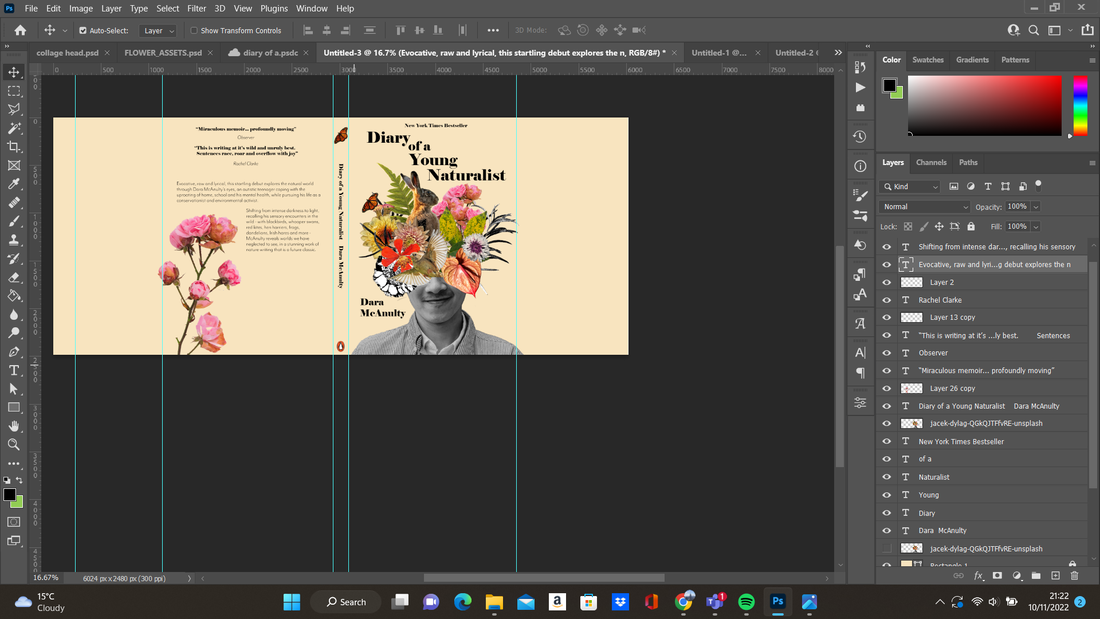Add a layer style with fx button
The image size is (1100, 619).
tap(978, 575)
